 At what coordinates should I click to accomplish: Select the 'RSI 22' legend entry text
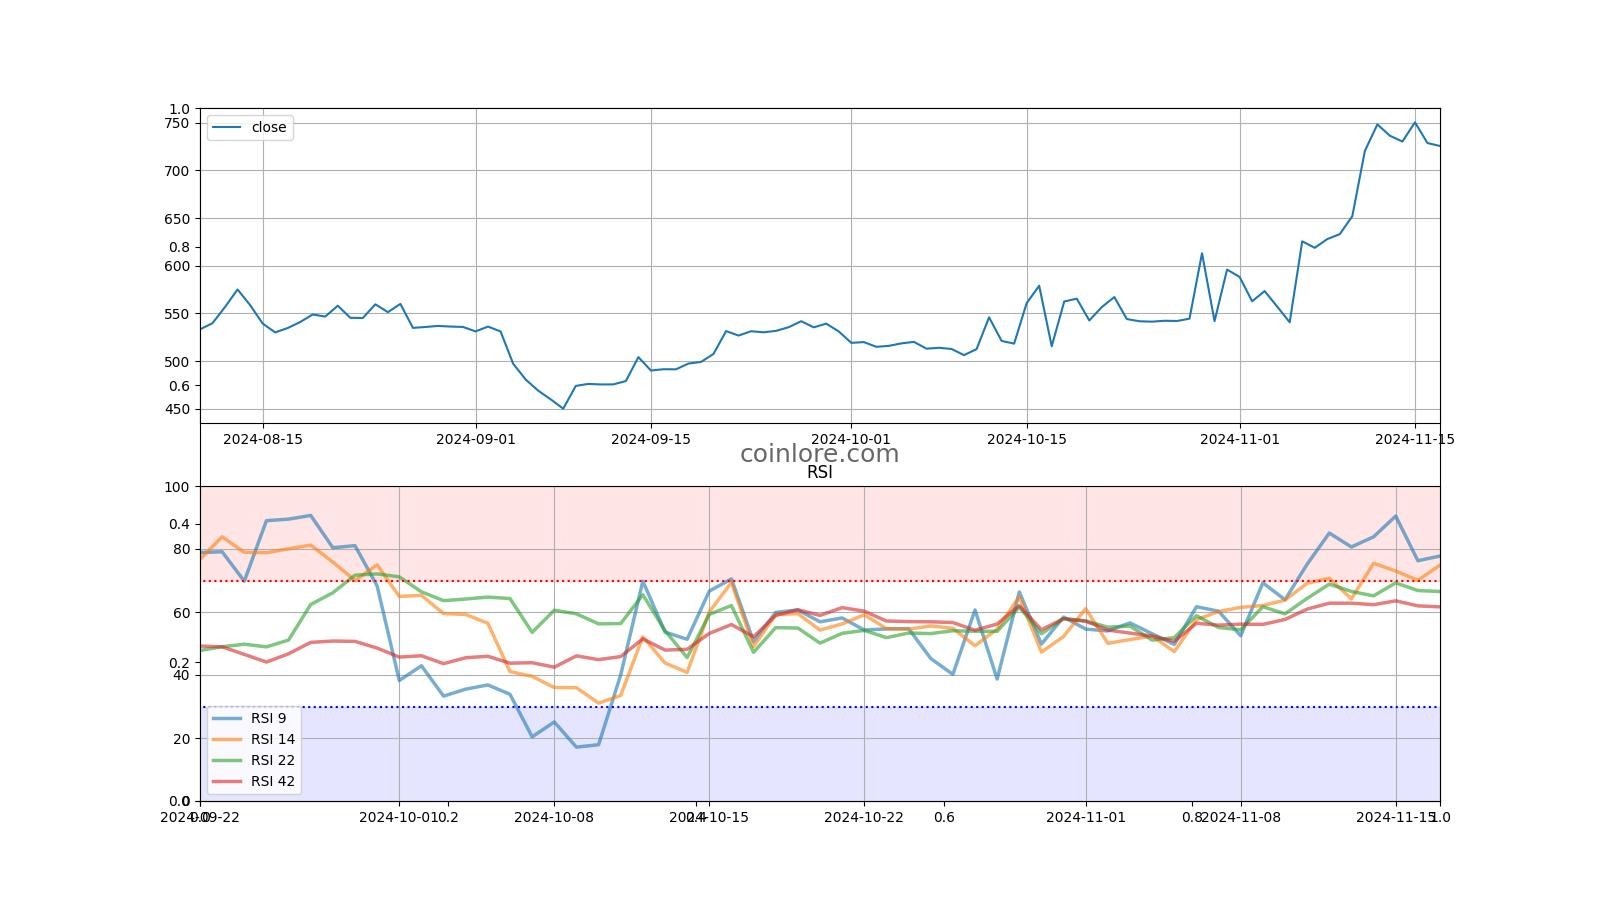273,760
